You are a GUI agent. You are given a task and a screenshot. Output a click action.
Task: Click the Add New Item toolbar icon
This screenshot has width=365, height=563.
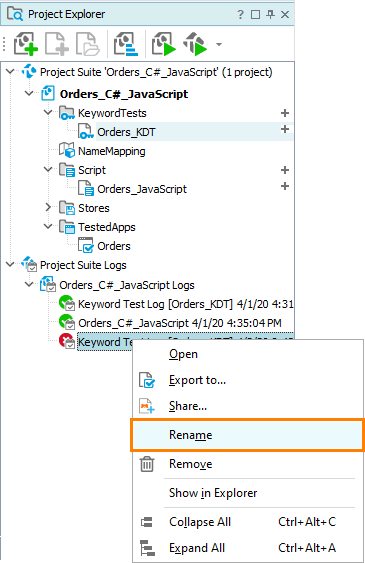57,44
